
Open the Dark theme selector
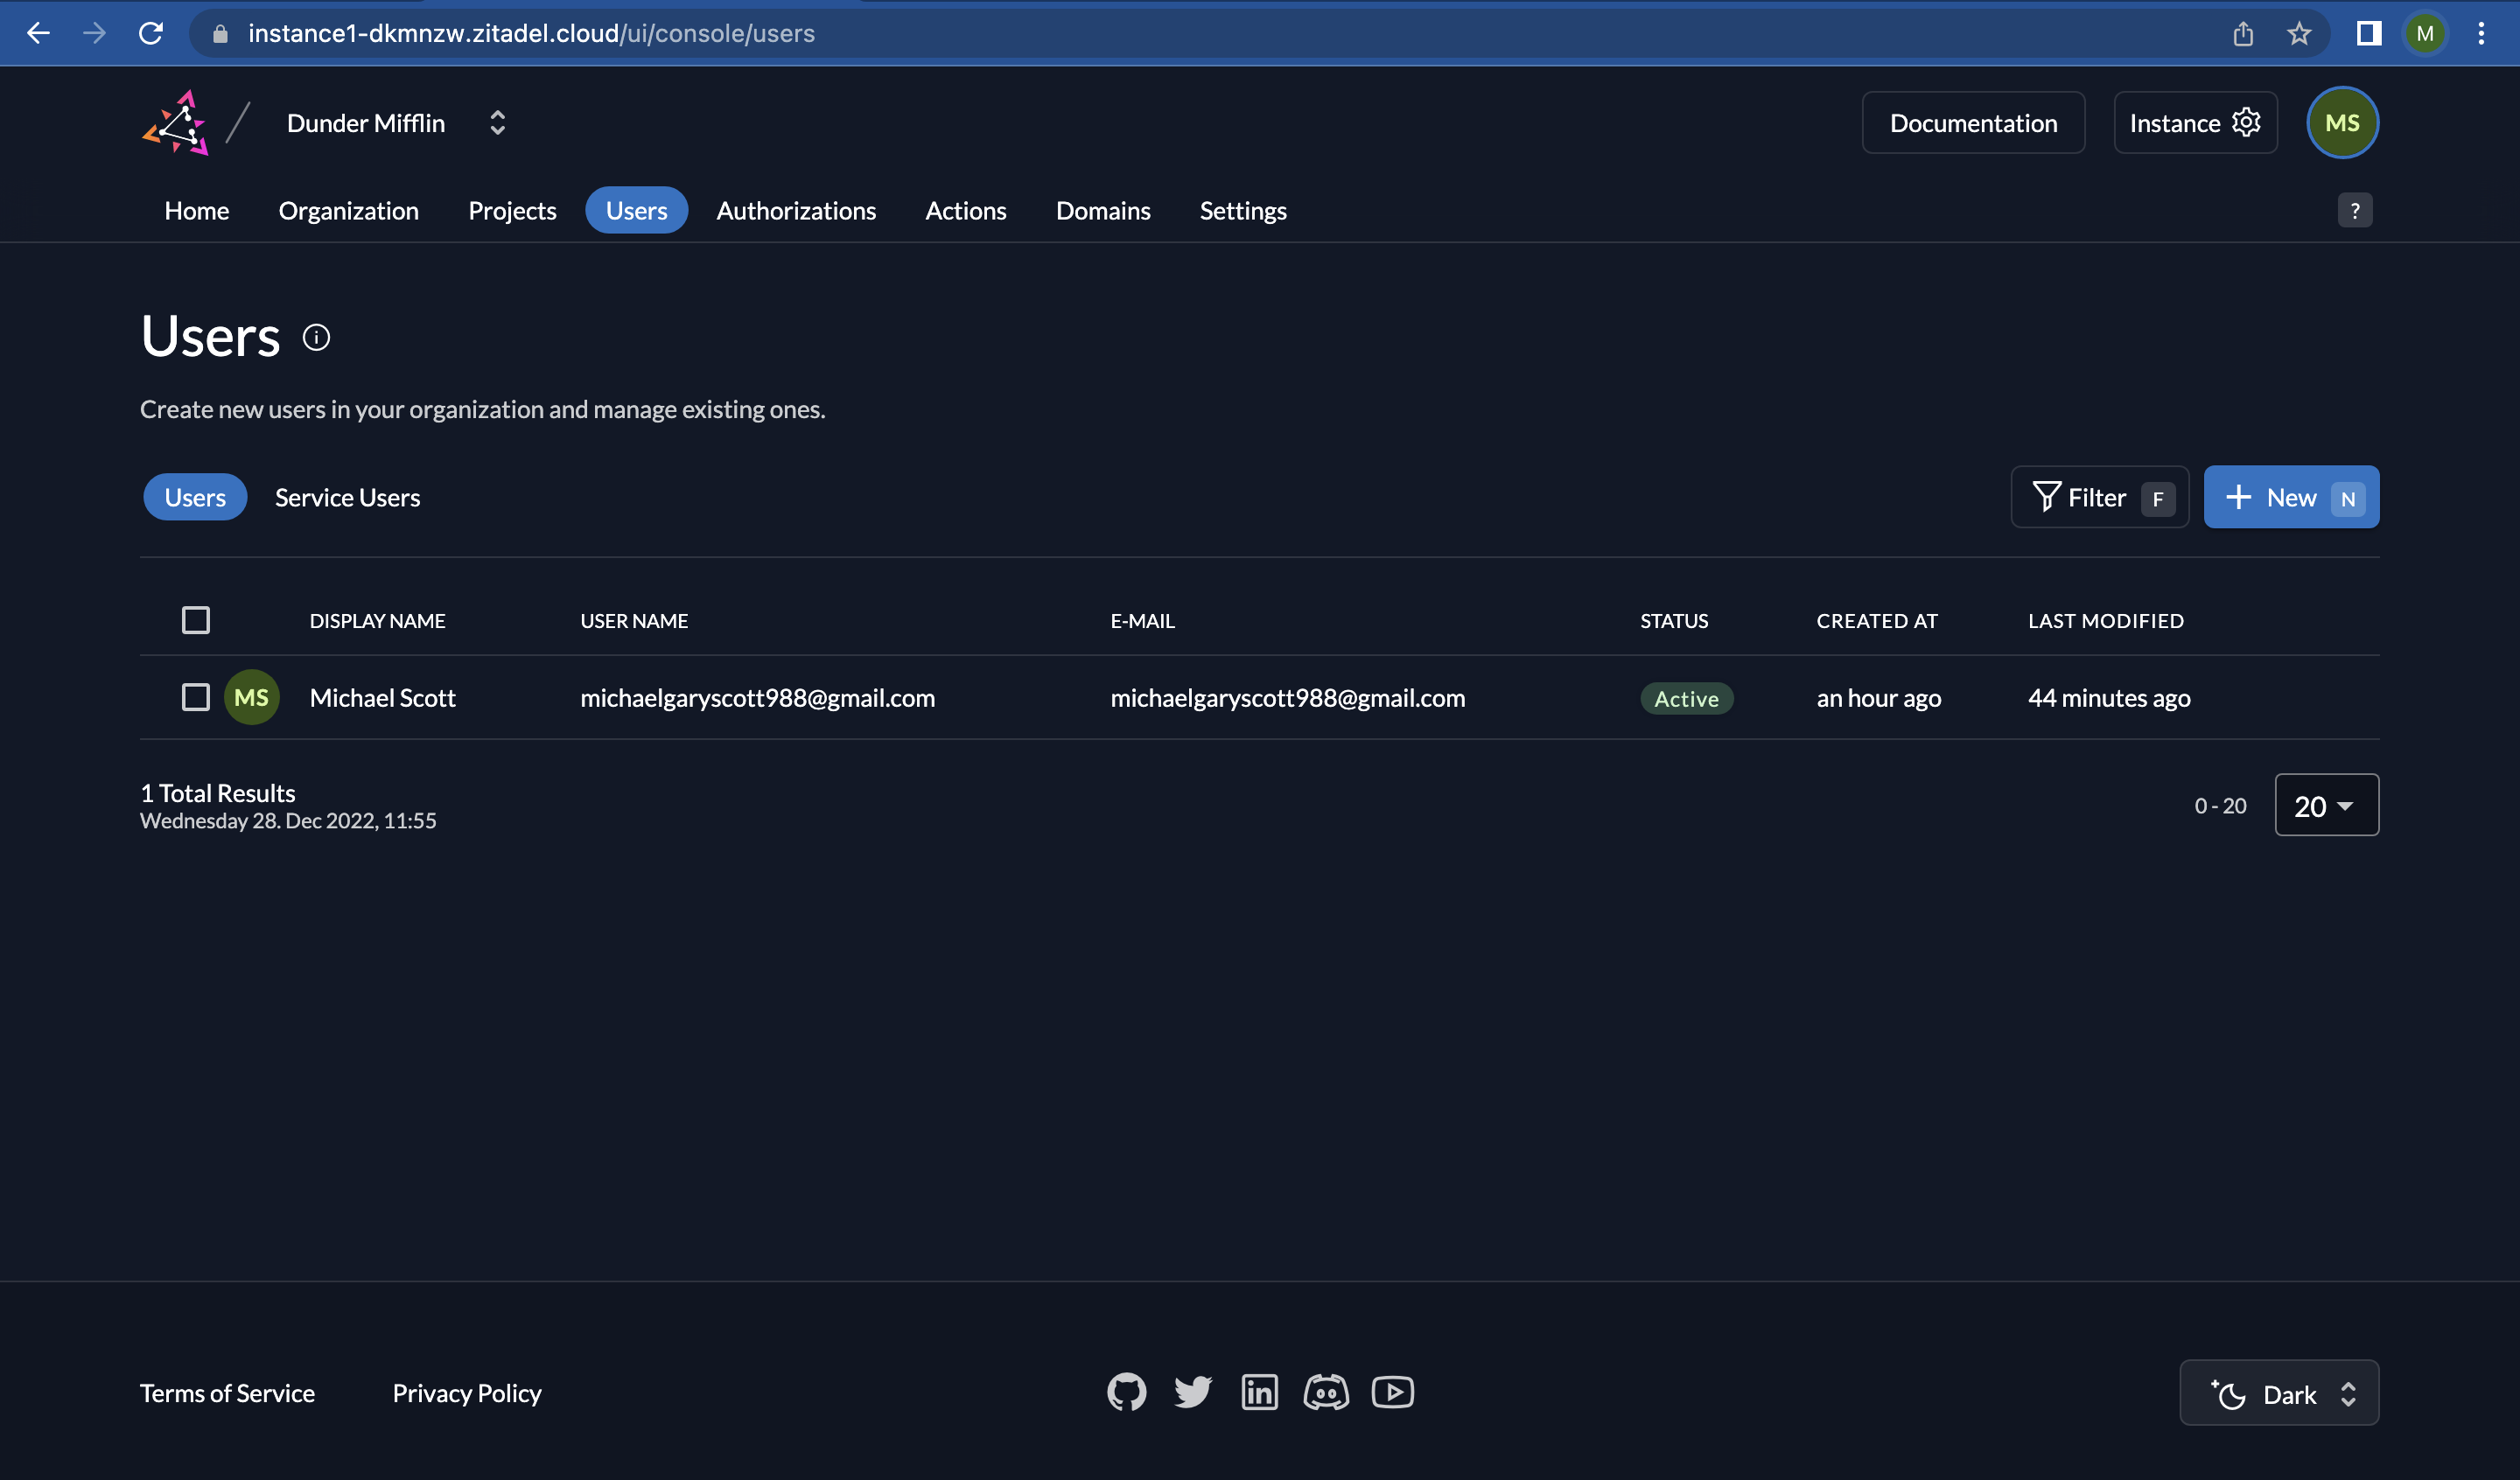(x=2278, y=1393)
